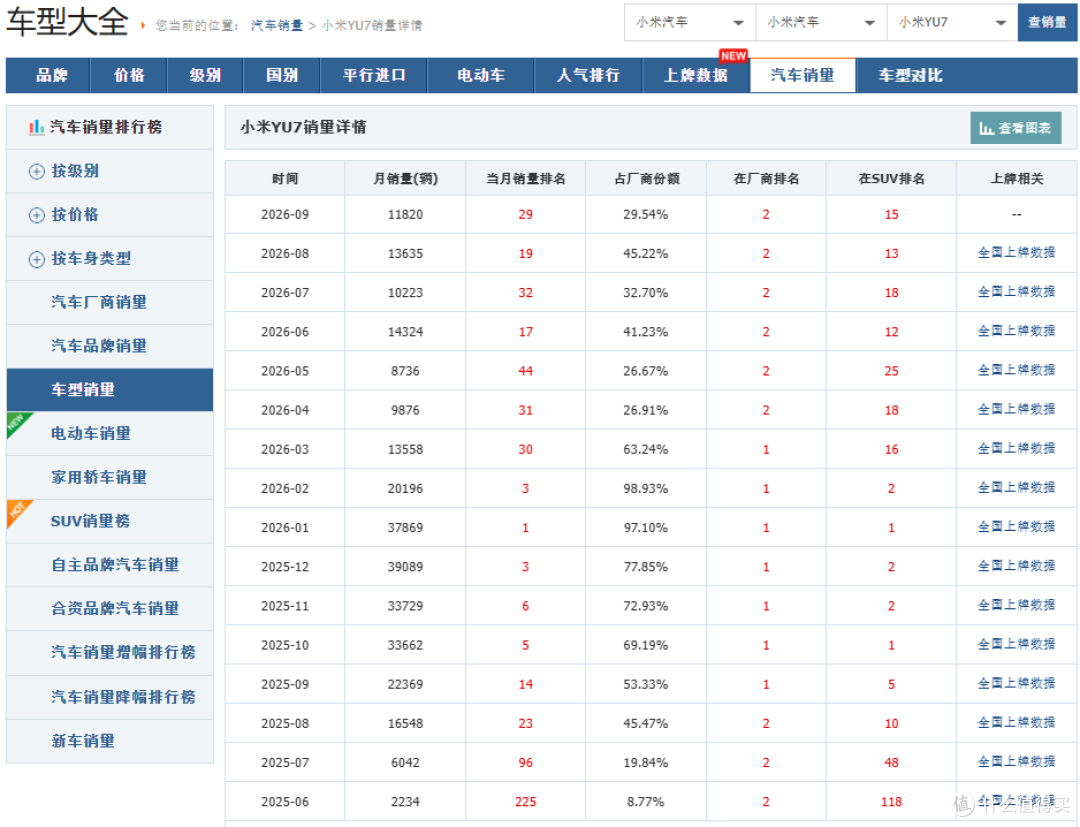Click 全国上牌数据 link for 2025-10

point(1017,645)
